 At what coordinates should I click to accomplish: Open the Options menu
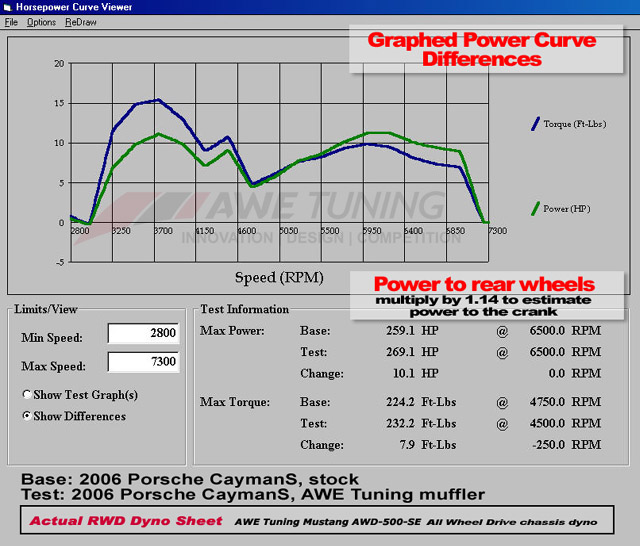[x=41, y=22]
